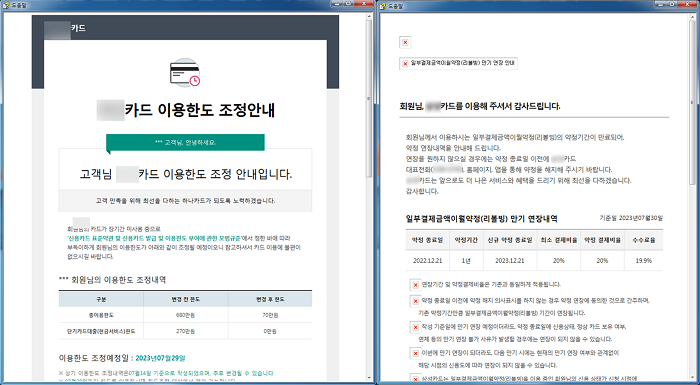Click the 최소 결제비율 column header
Screen dimensions: 700x385
[558, 240]
